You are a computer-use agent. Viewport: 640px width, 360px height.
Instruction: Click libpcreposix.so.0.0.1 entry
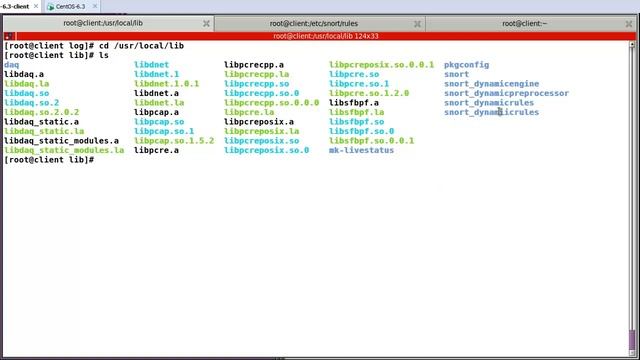(x=381, y=64)
